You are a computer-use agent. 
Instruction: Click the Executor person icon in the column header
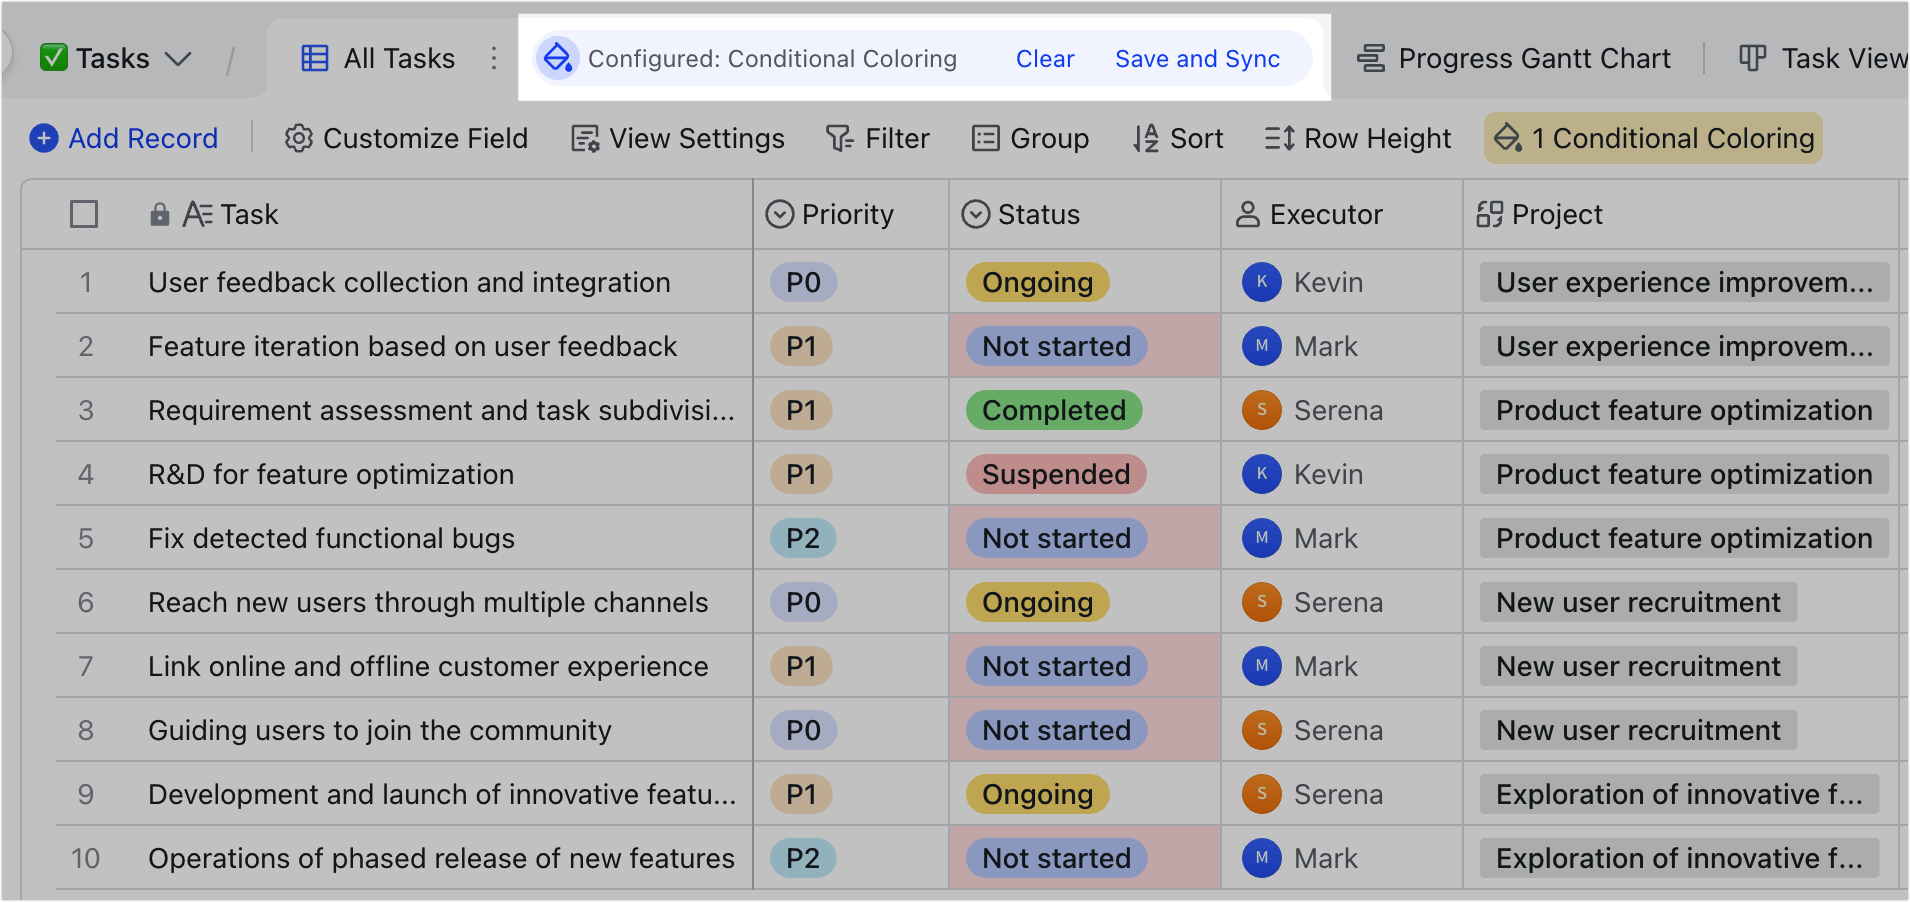pos(1248,214)
